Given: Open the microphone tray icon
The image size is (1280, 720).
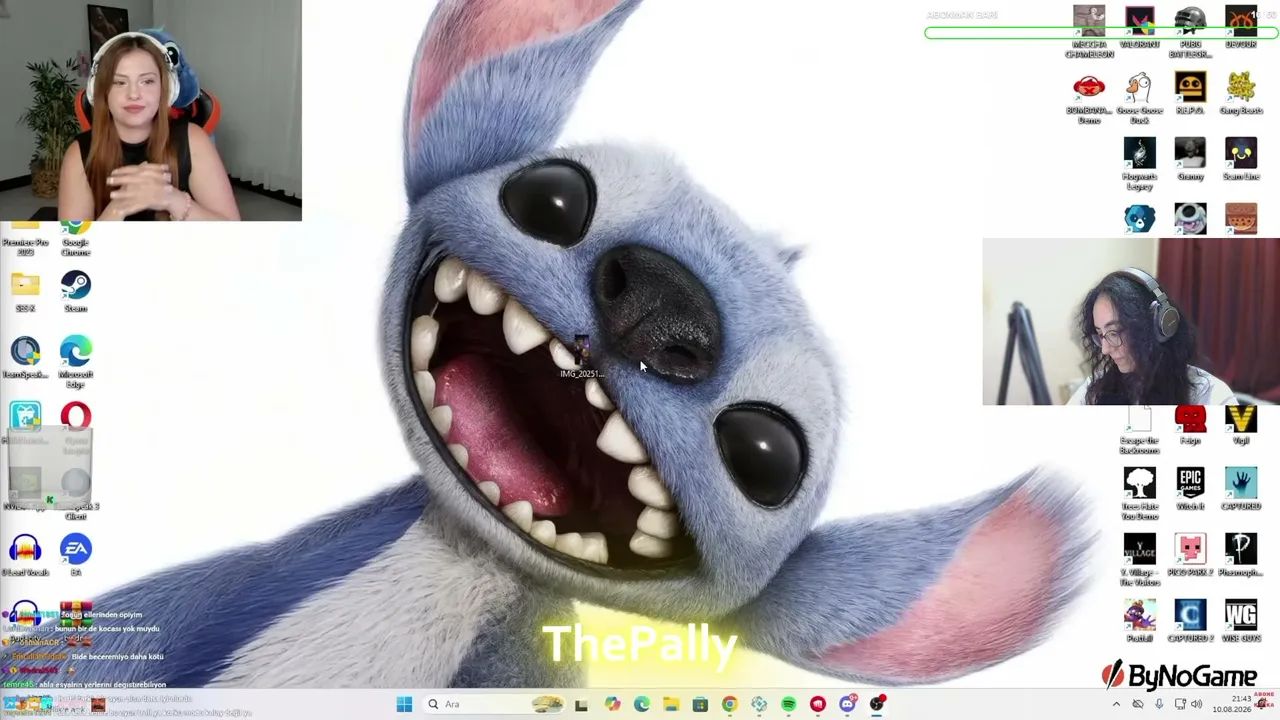Looking at the screenshot, I should (x=1158, y=704).
